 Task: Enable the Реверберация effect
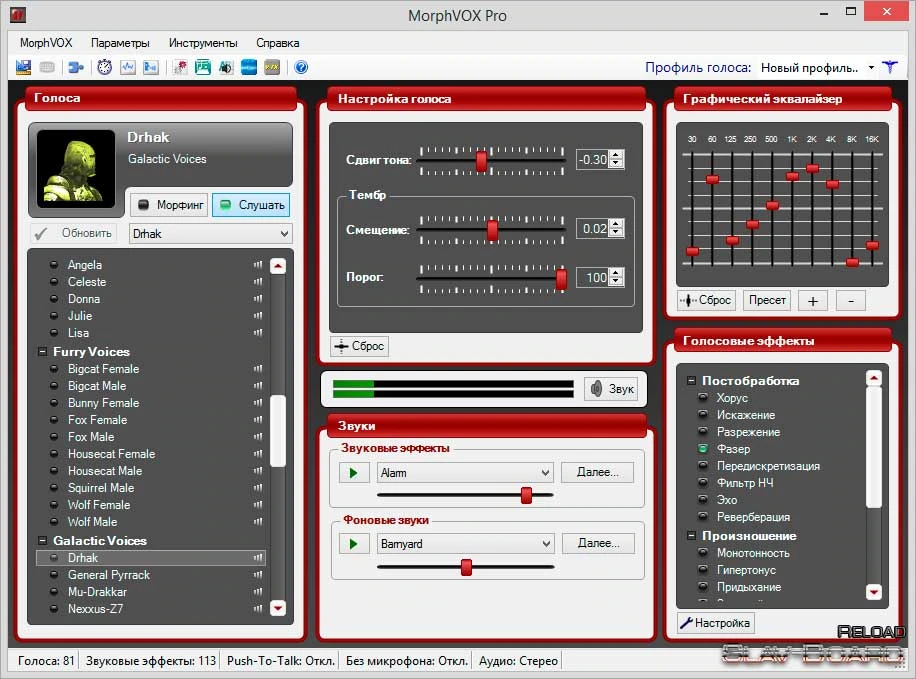click(x=703, y=517)
